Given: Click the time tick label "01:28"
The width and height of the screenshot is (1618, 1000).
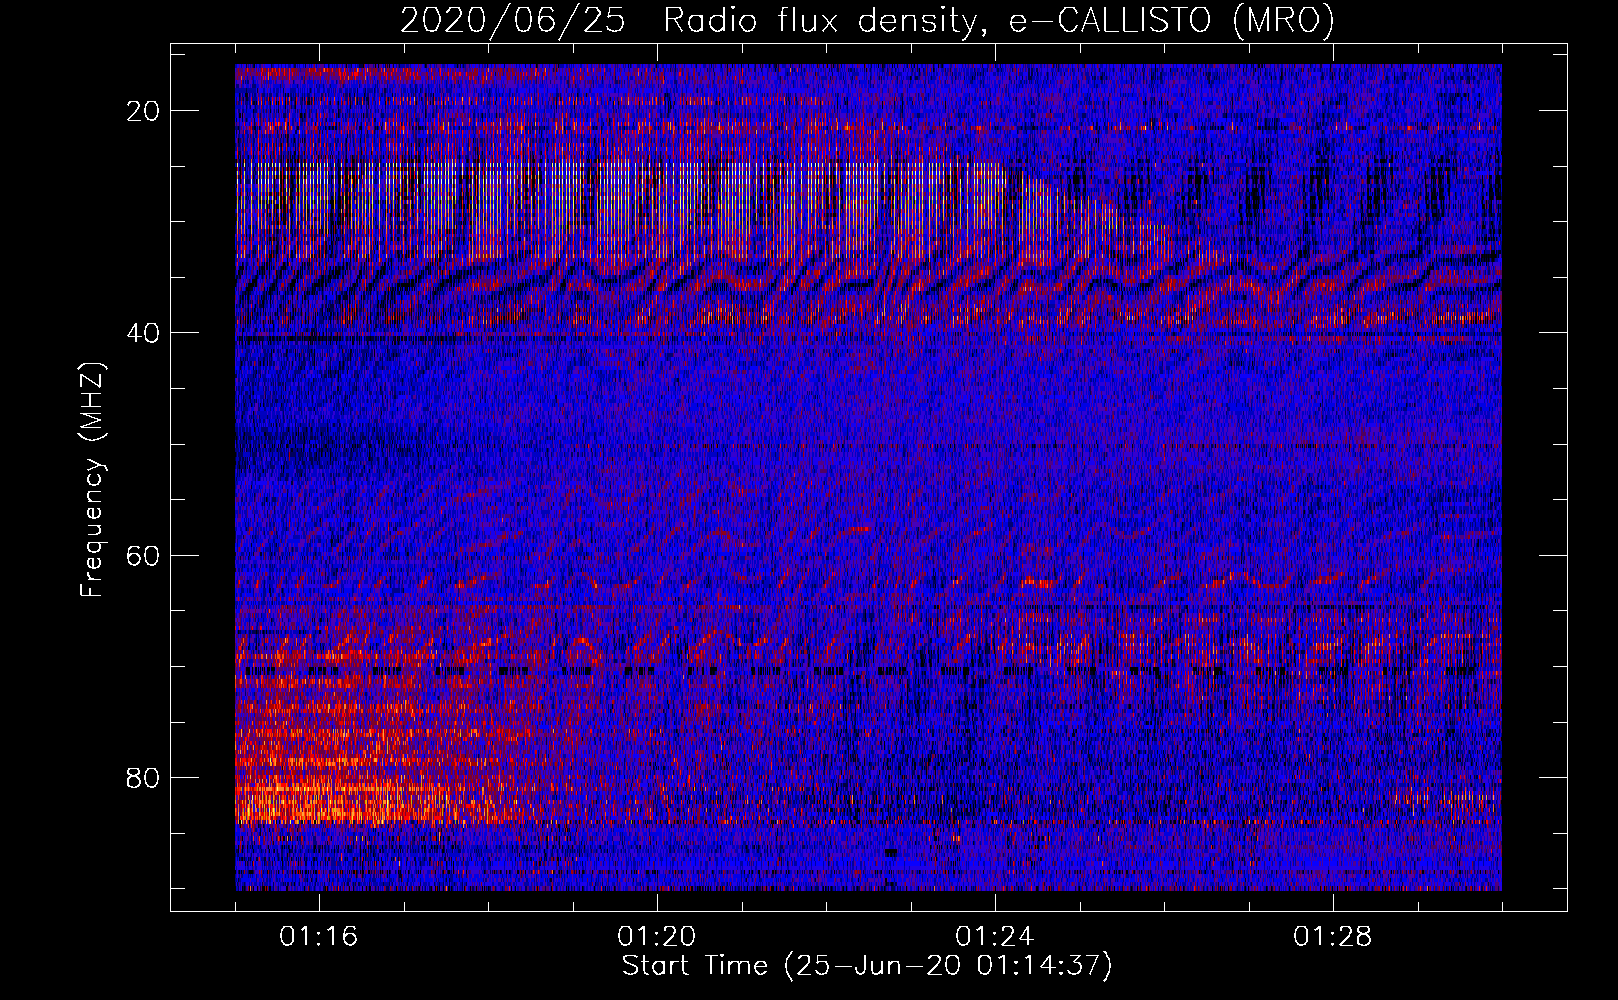Looking at the screenshot, I should pos(1333,937).
